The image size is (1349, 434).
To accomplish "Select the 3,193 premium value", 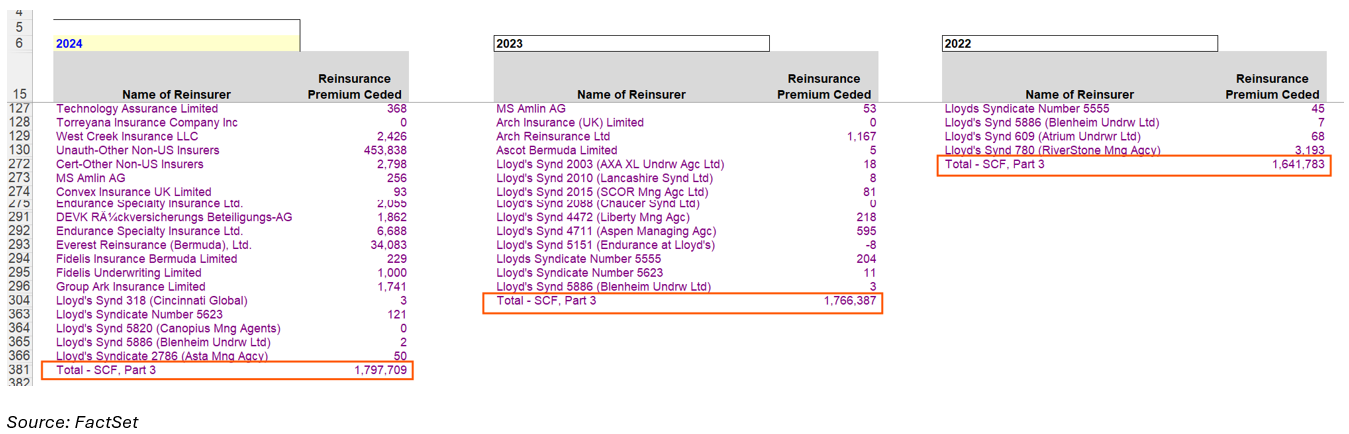I will click(x=1309, y=150).
